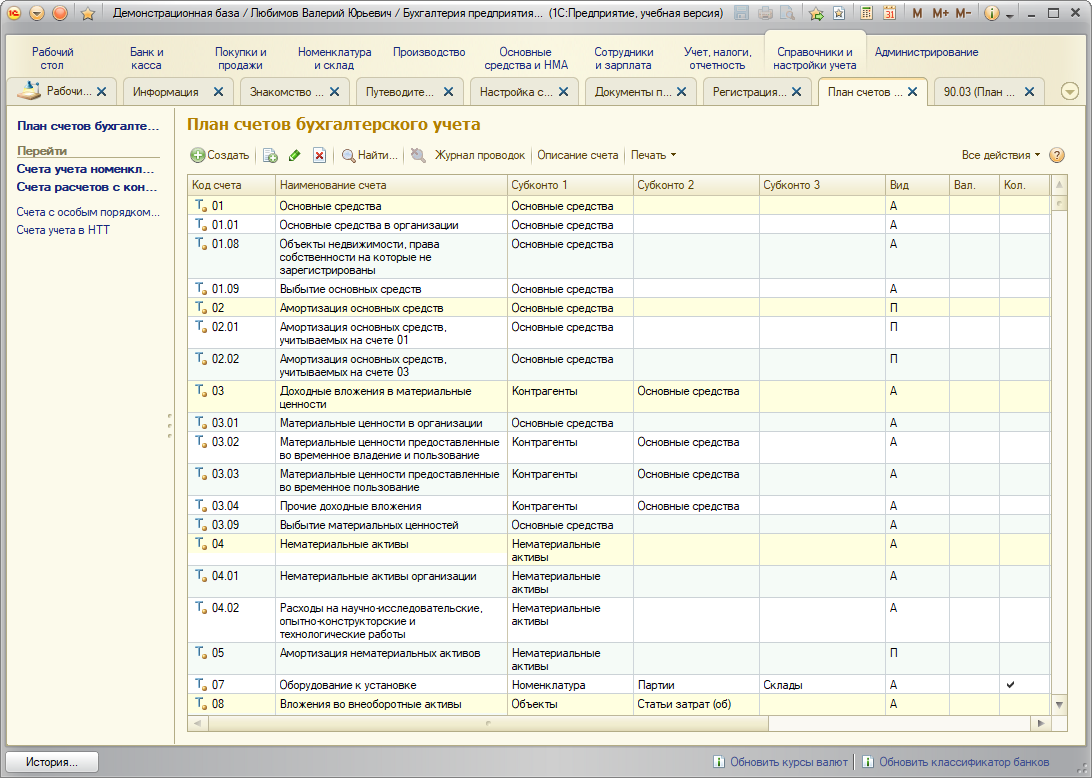Click the printer icon in title bar
Screen dimensions: 1092x778
(765, 13)
